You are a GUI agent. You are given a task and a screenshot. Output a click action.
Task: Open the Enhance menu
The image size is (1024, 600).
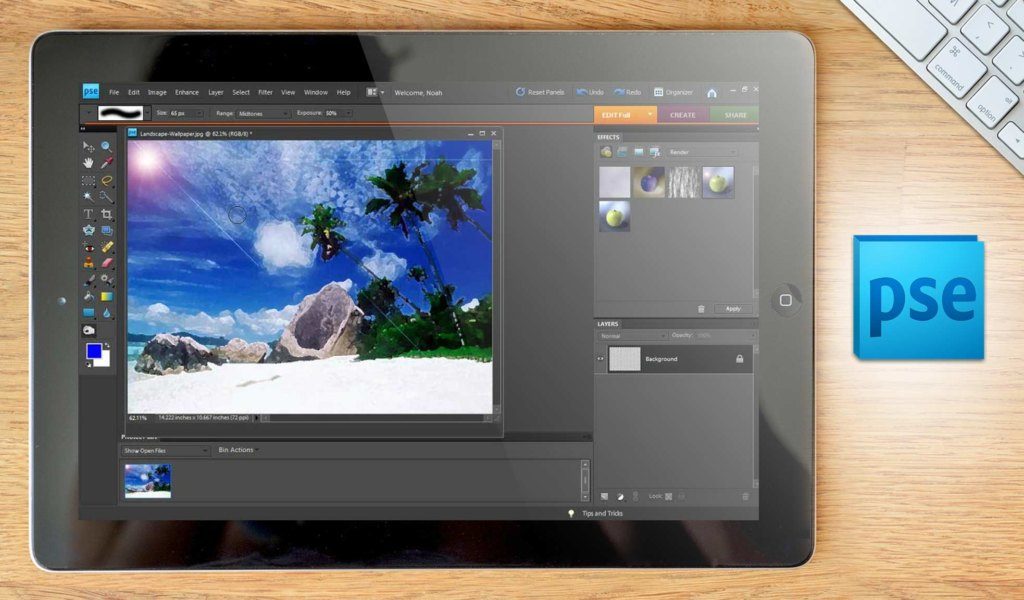(187, 93)
